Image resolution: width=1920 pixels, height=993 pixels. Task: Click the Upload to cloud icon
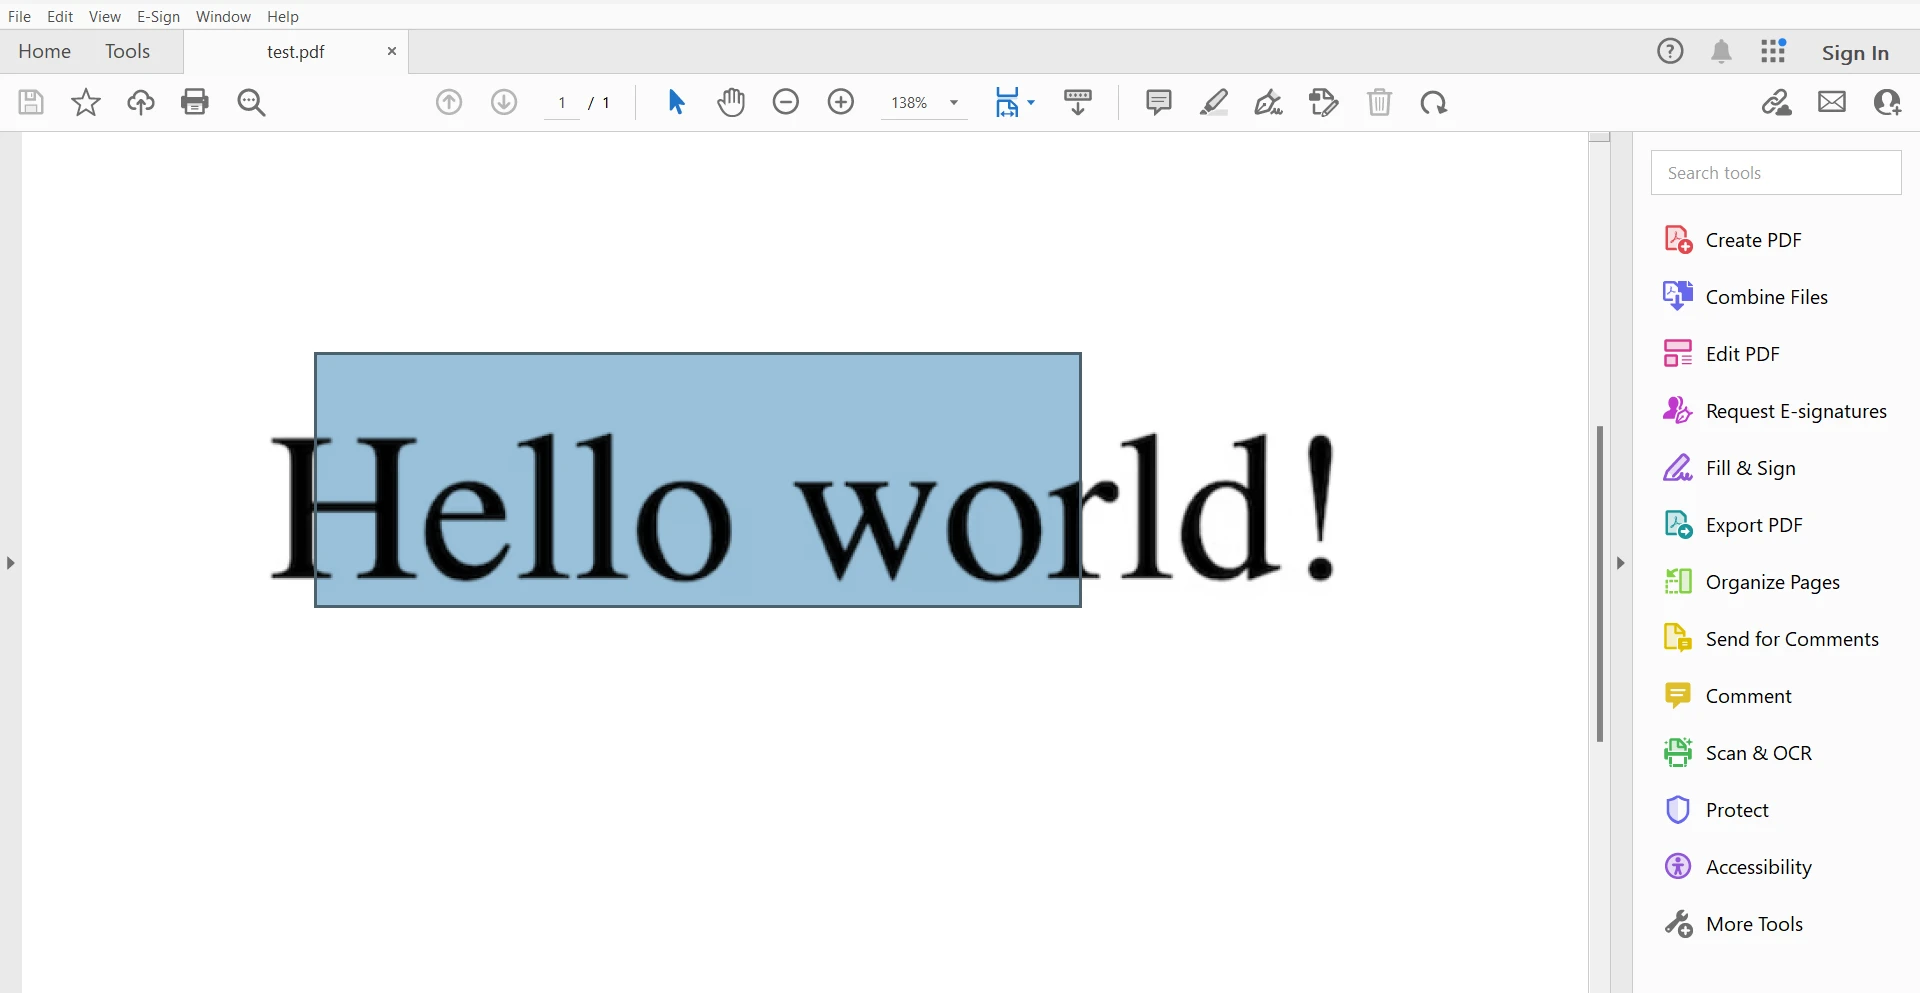(x=141, y=102)
